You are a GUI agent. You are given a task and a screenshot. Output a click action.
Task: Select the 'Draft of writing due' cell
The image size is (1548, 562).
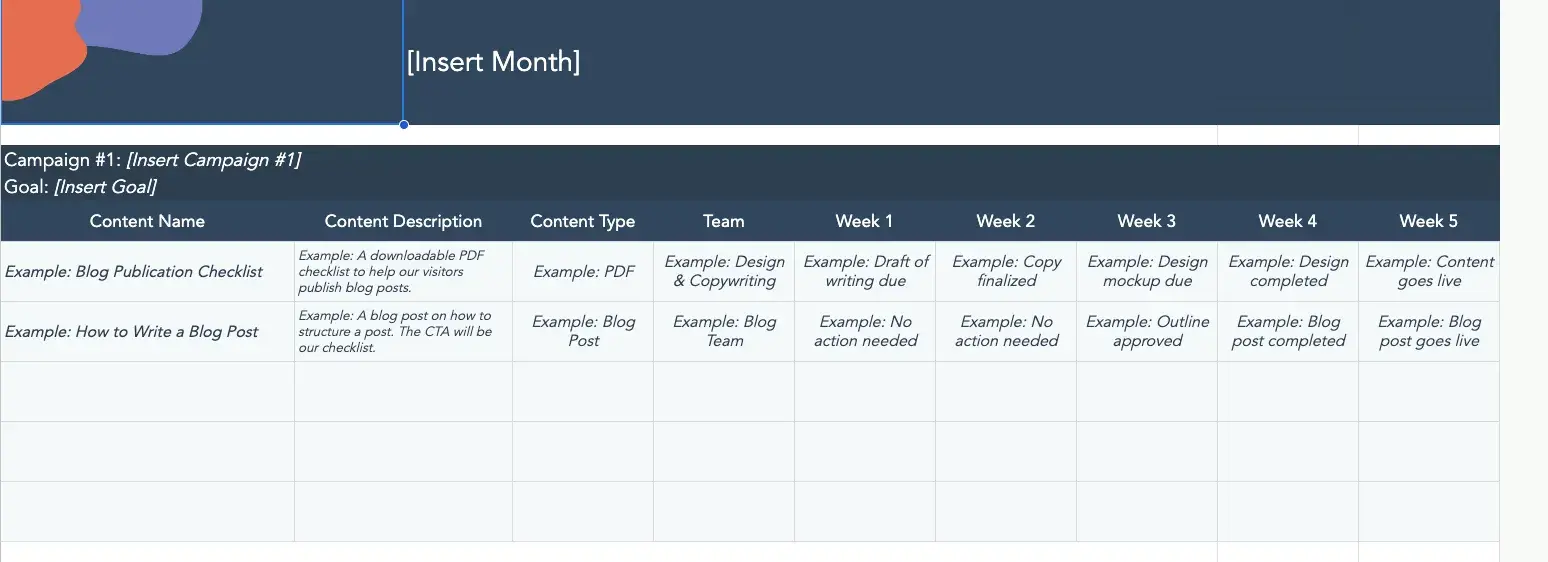[x=865, y=272]
